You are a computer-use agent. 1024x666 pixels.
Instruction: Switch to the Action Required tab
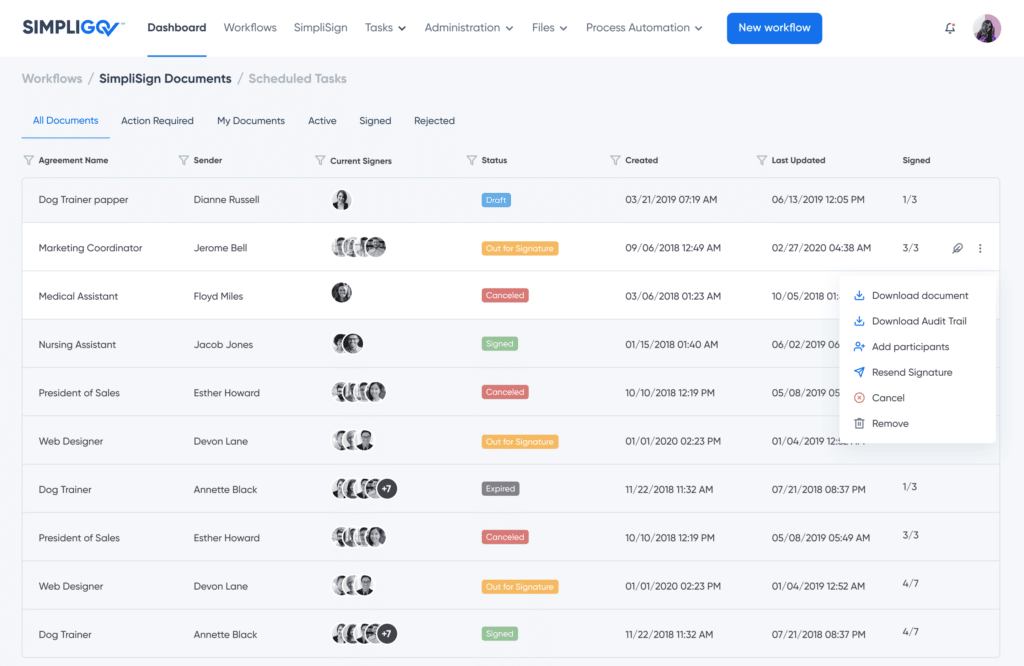pos(157,121)
